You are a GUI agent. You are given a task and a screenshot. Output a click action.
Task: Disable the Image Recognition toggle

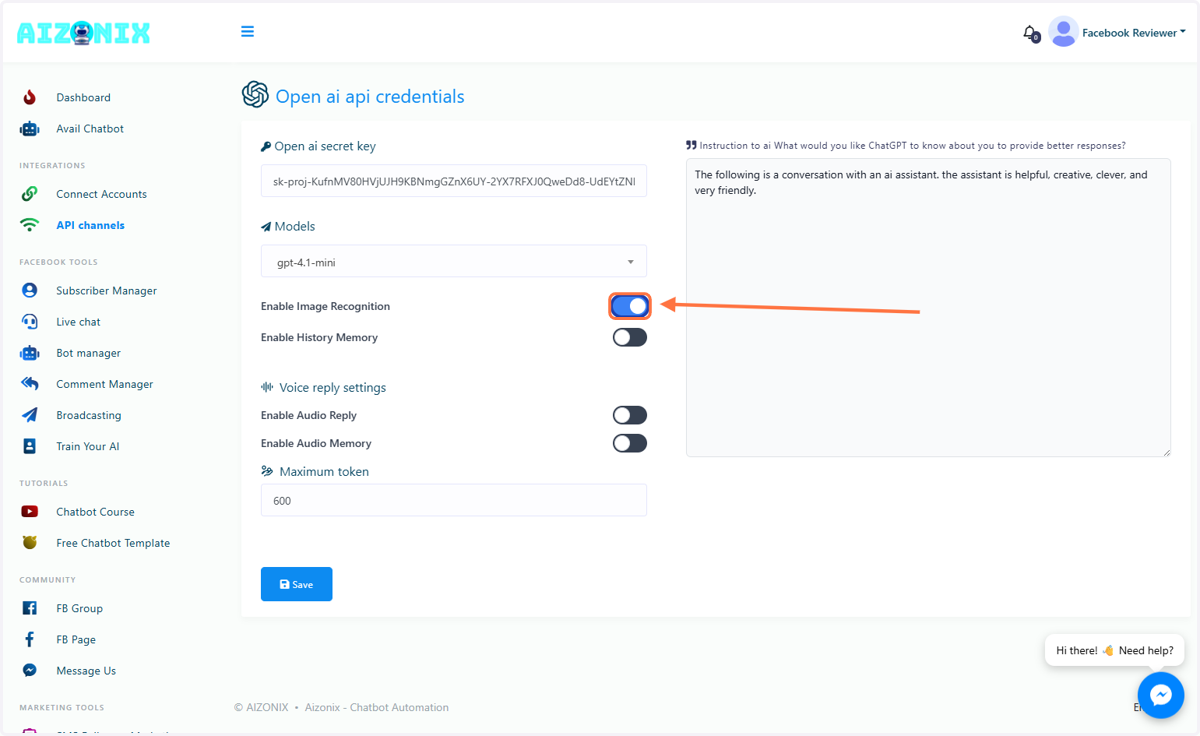[630, 306]
